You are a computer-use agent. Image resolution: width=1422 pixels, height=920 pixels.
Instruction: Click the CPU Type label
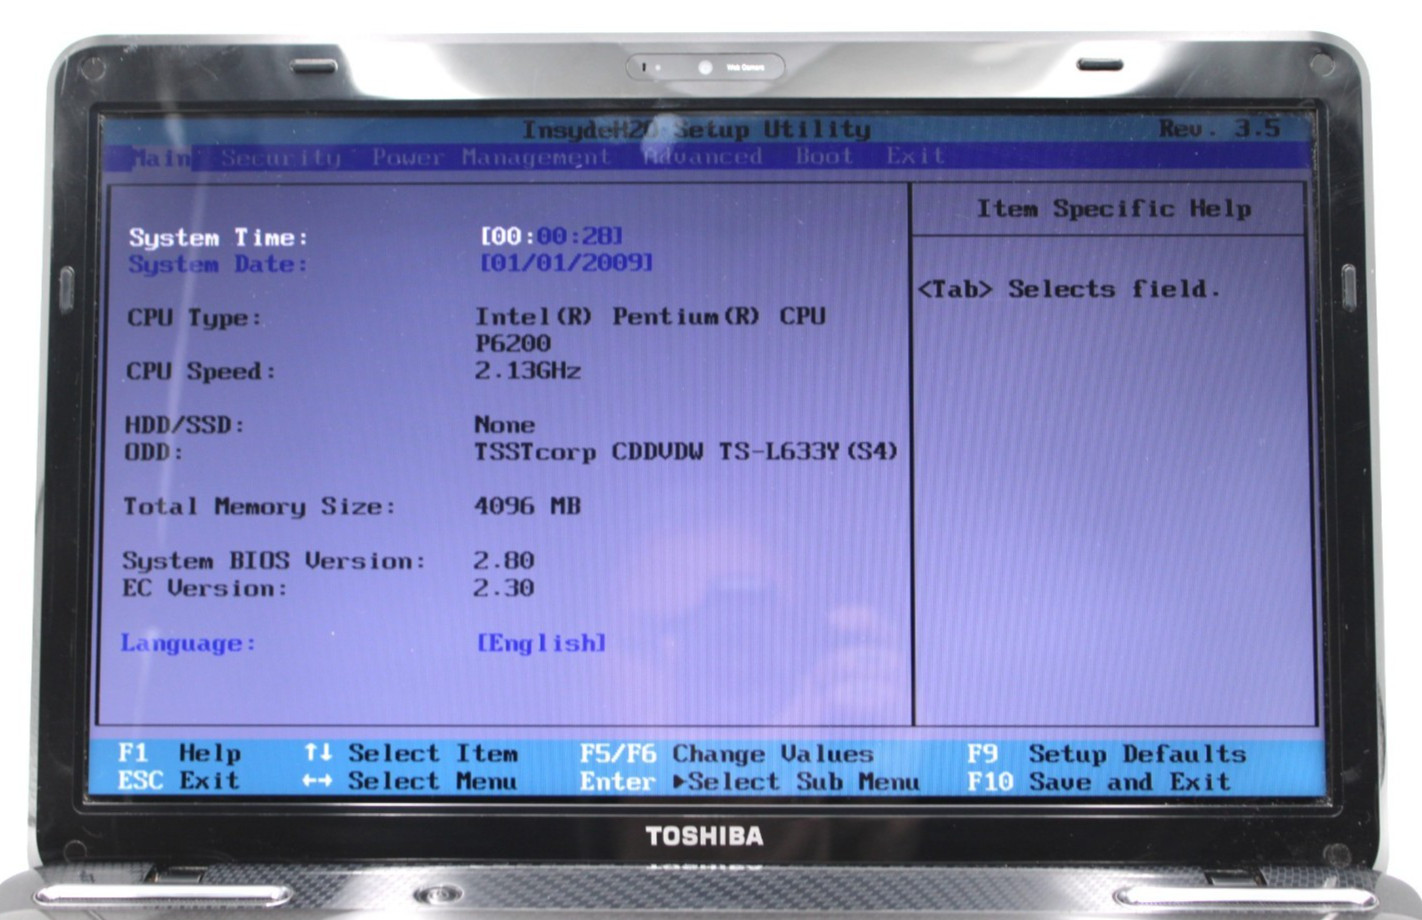click(194, 318)
